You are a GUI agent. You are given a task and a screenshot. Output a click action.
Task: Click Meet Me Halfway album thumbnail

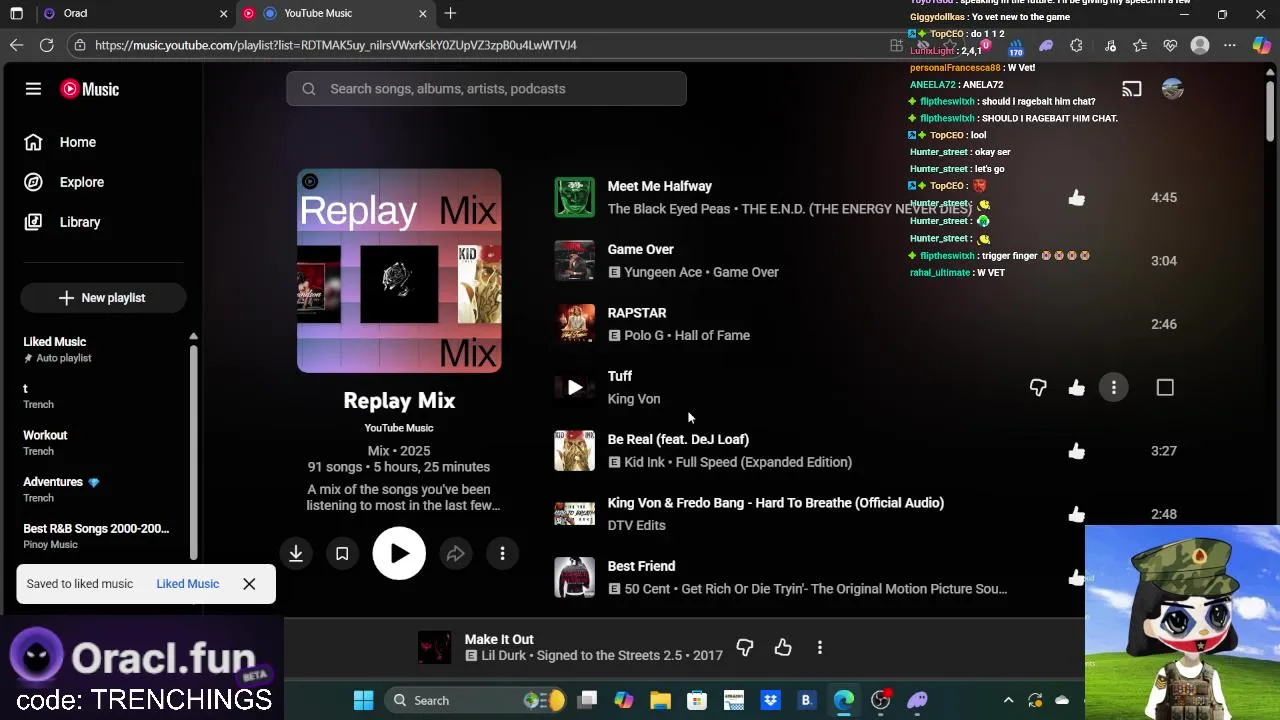pos(575,197)
